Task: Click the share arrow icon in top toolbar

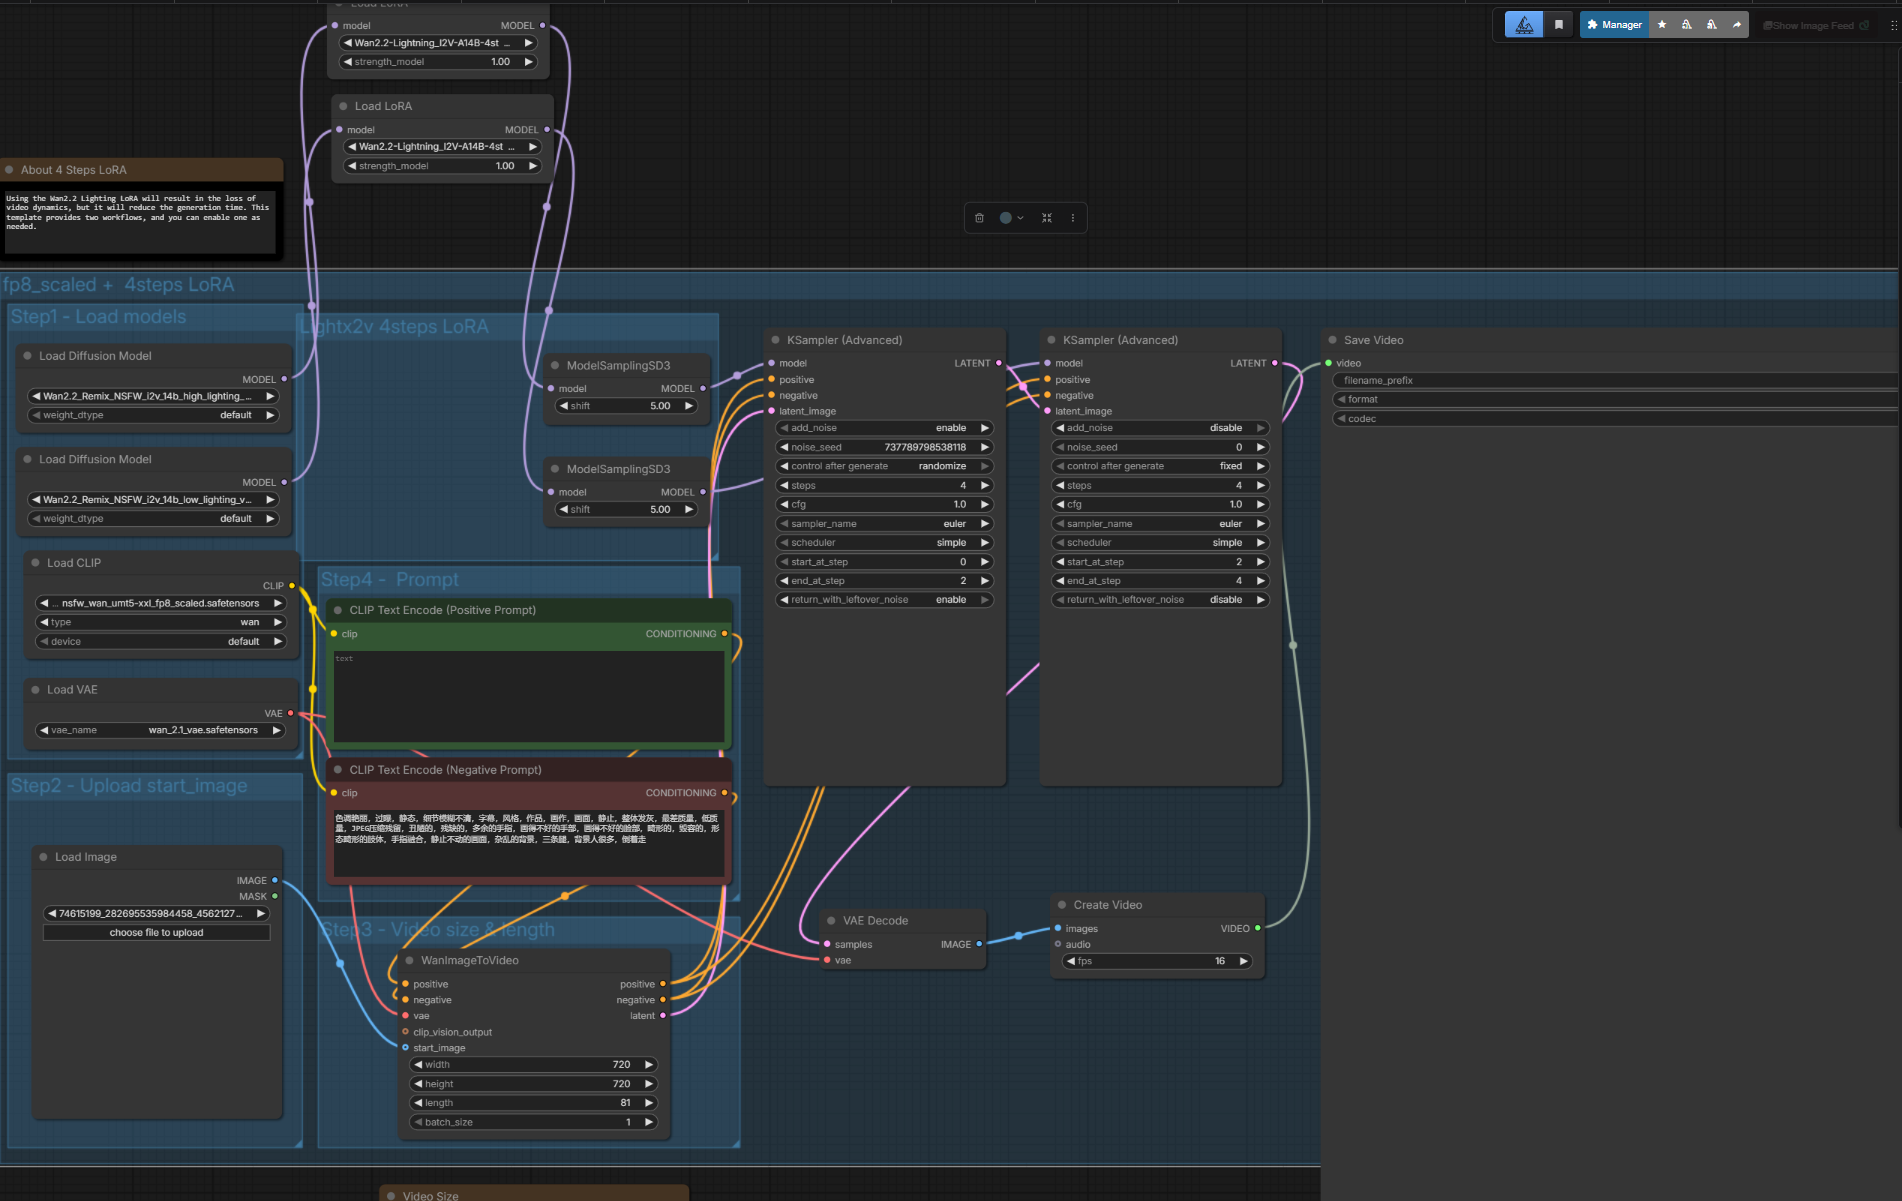Action: click(1737, 25)
